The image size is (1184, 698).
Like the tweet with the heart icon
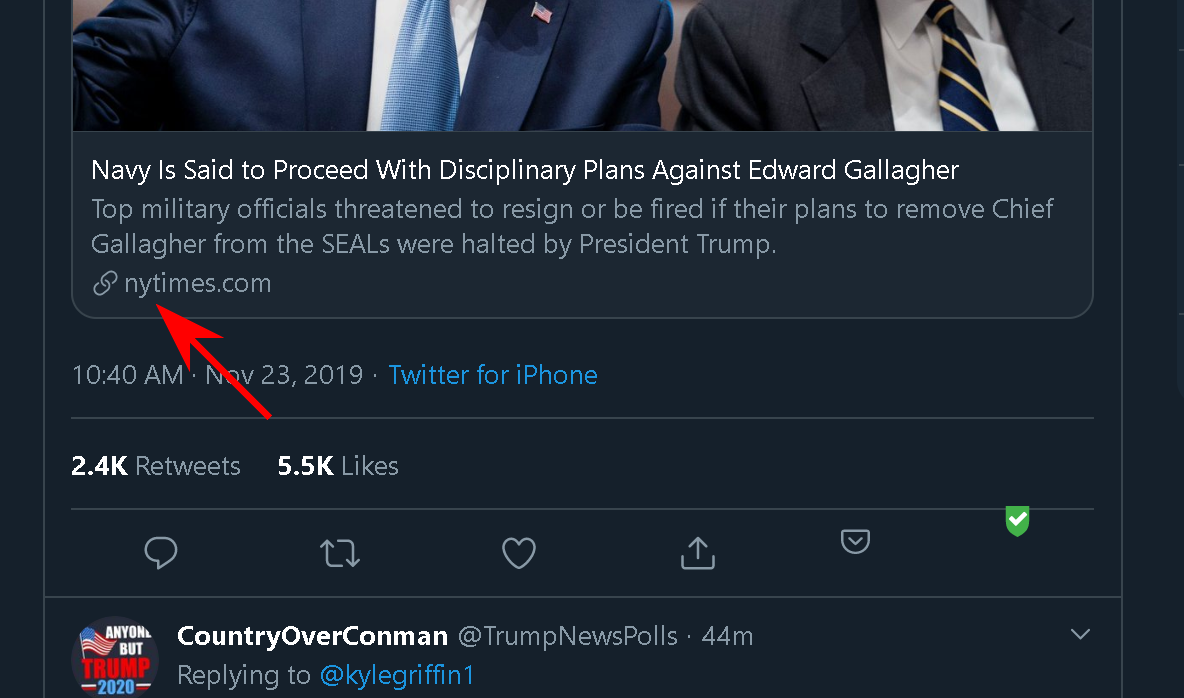518,553
